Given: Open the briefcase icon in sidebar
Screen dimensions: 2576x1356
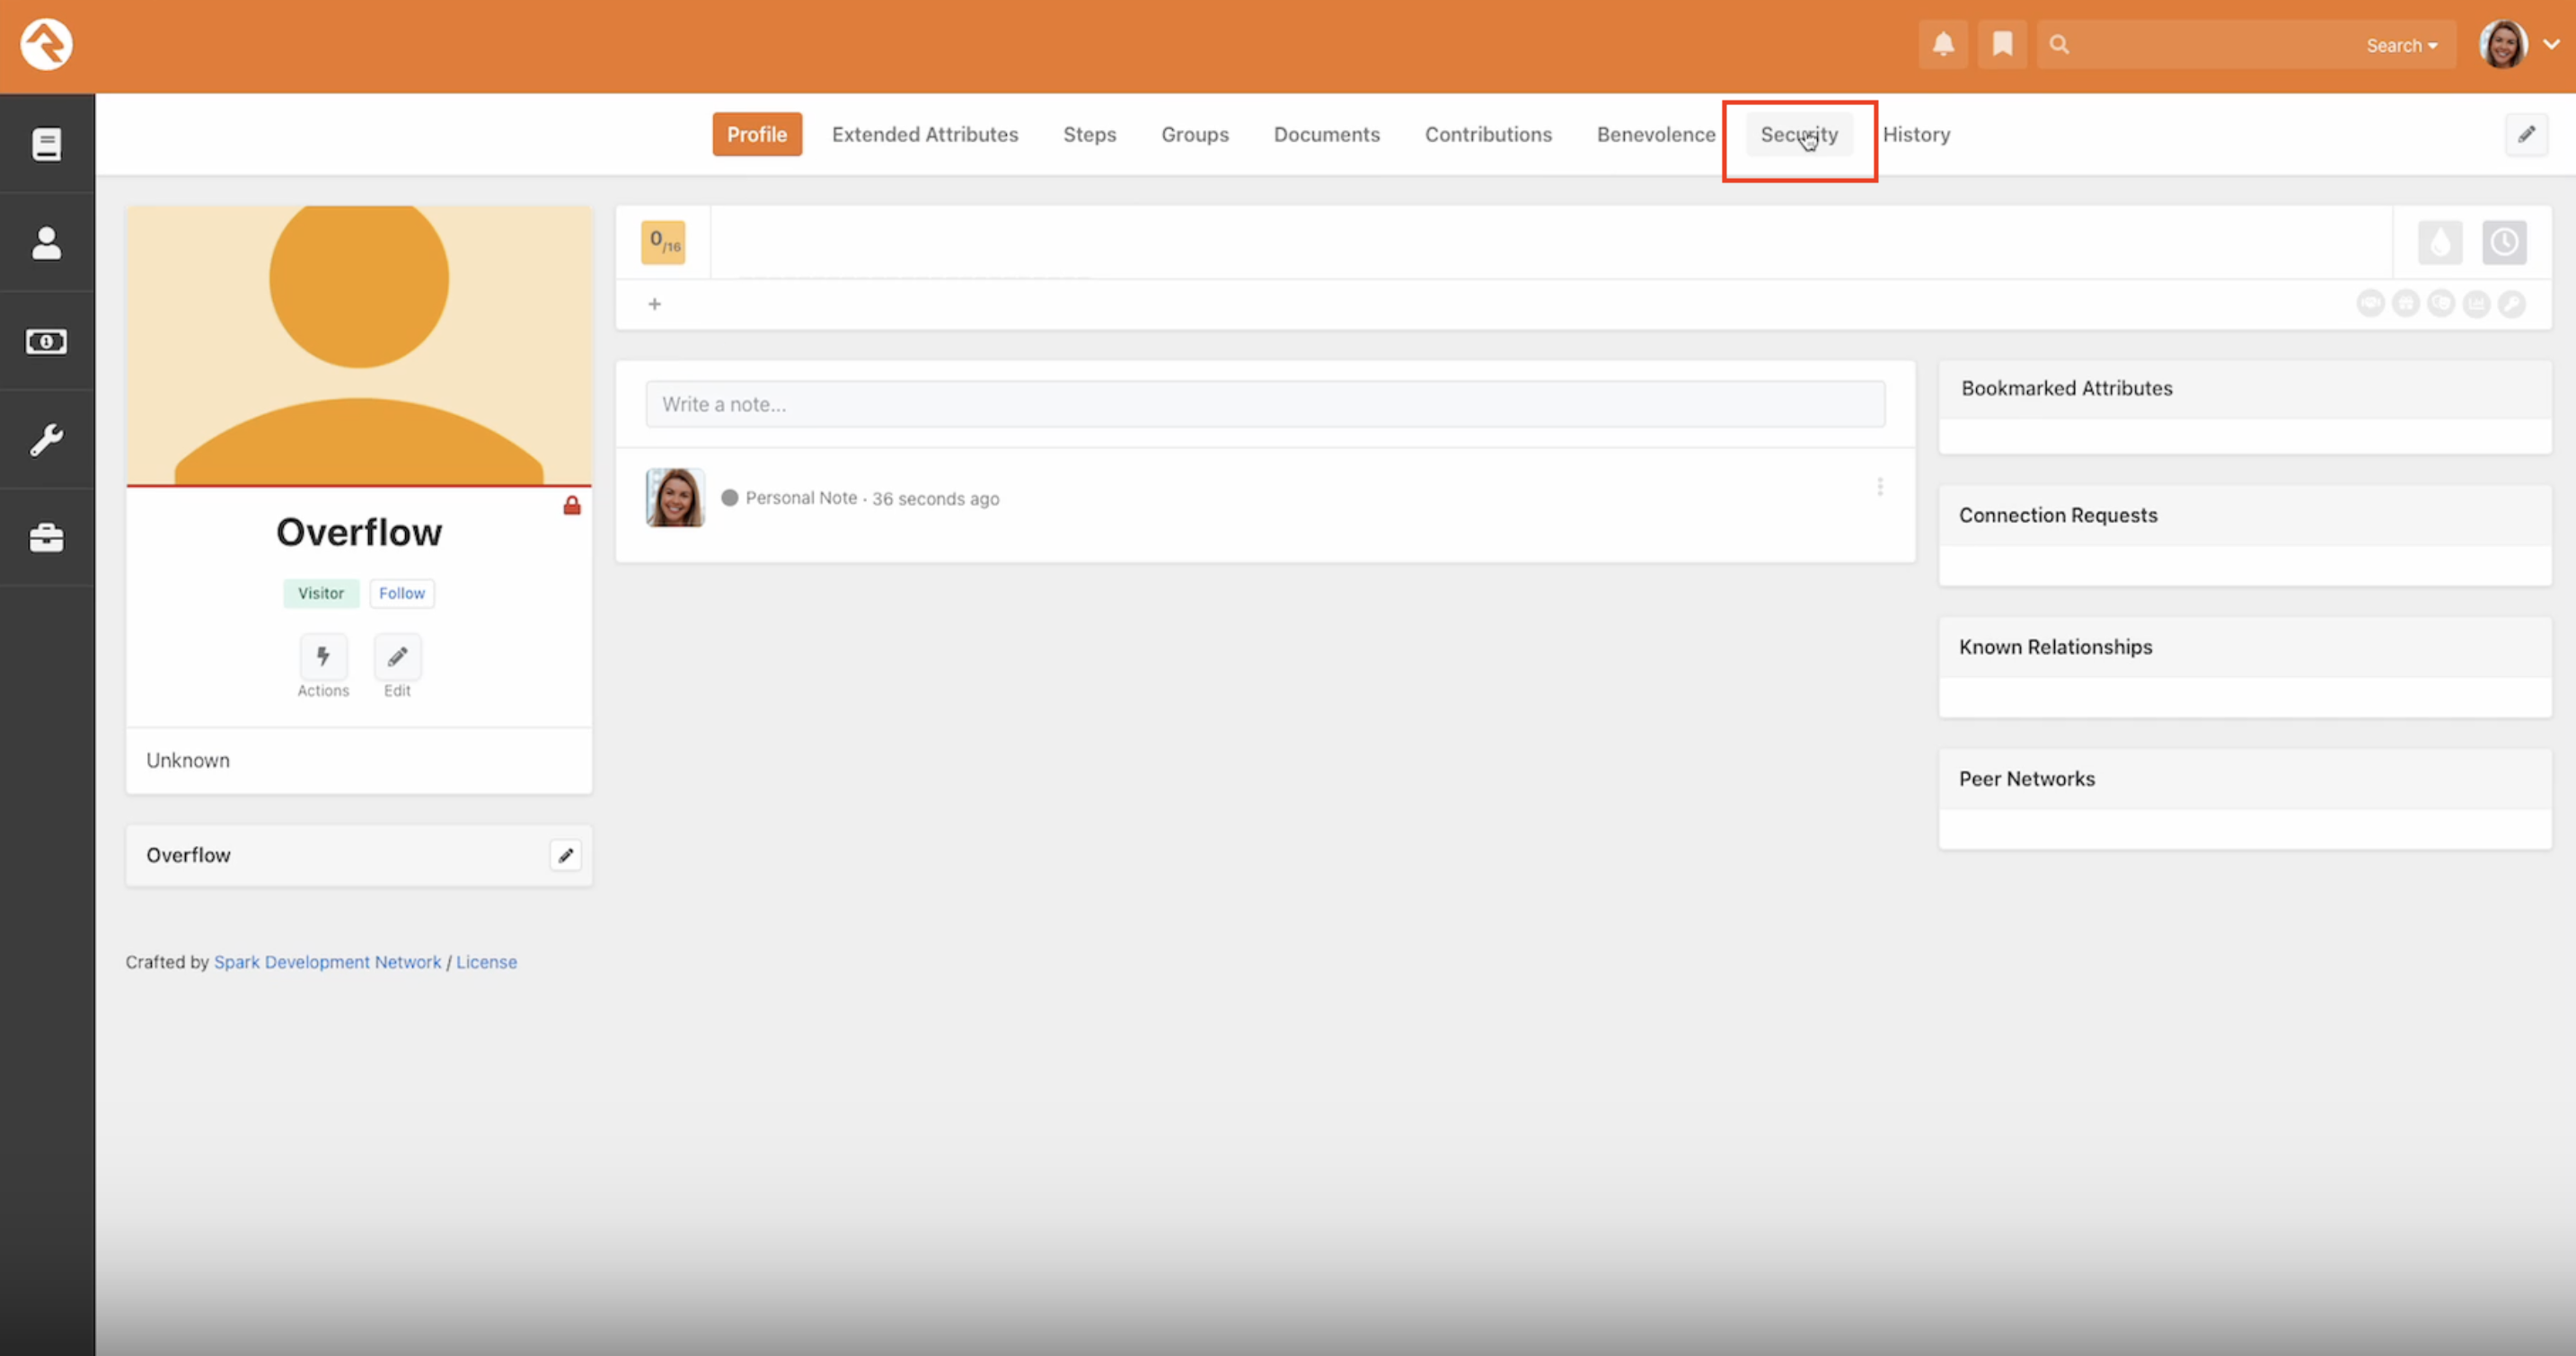Looking at the screenshot, I should pyautogui.click(x=46, y=538).
